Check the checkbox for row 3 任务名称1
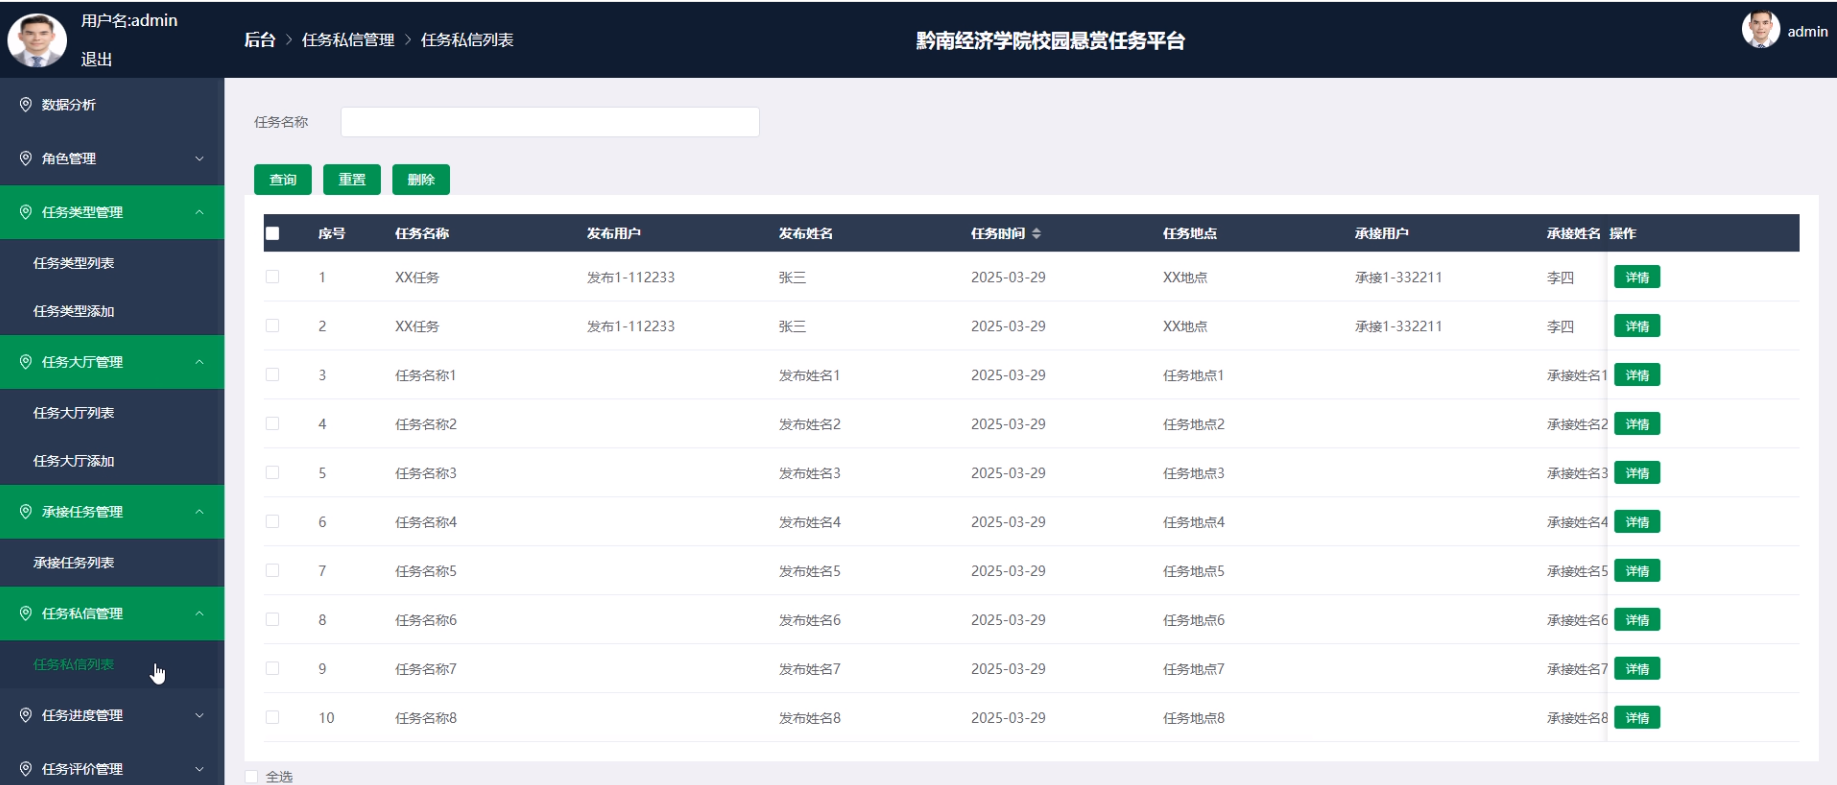This screenshot has width=1837, height=785. [272, 375]
